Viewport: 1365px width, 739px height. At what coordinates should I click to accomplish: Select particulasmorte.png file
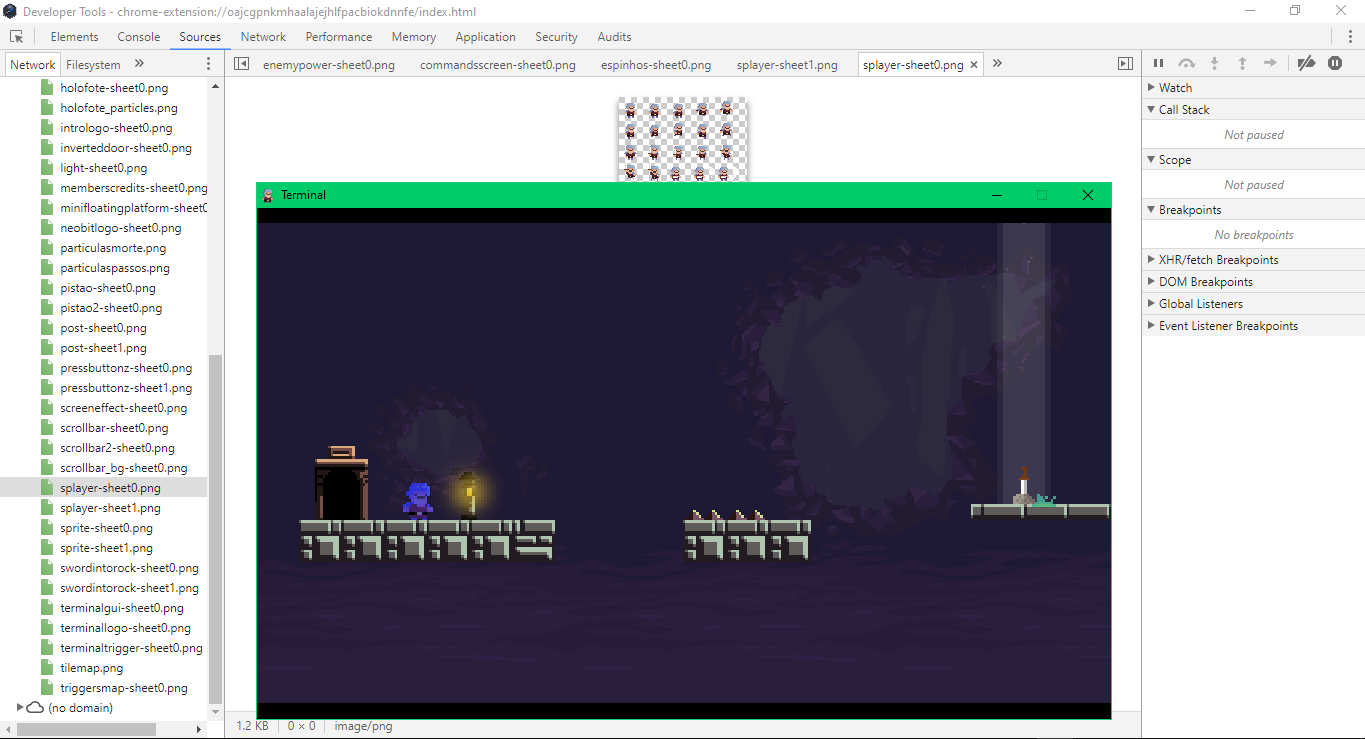pyautogui.click(x=113, y=248)
